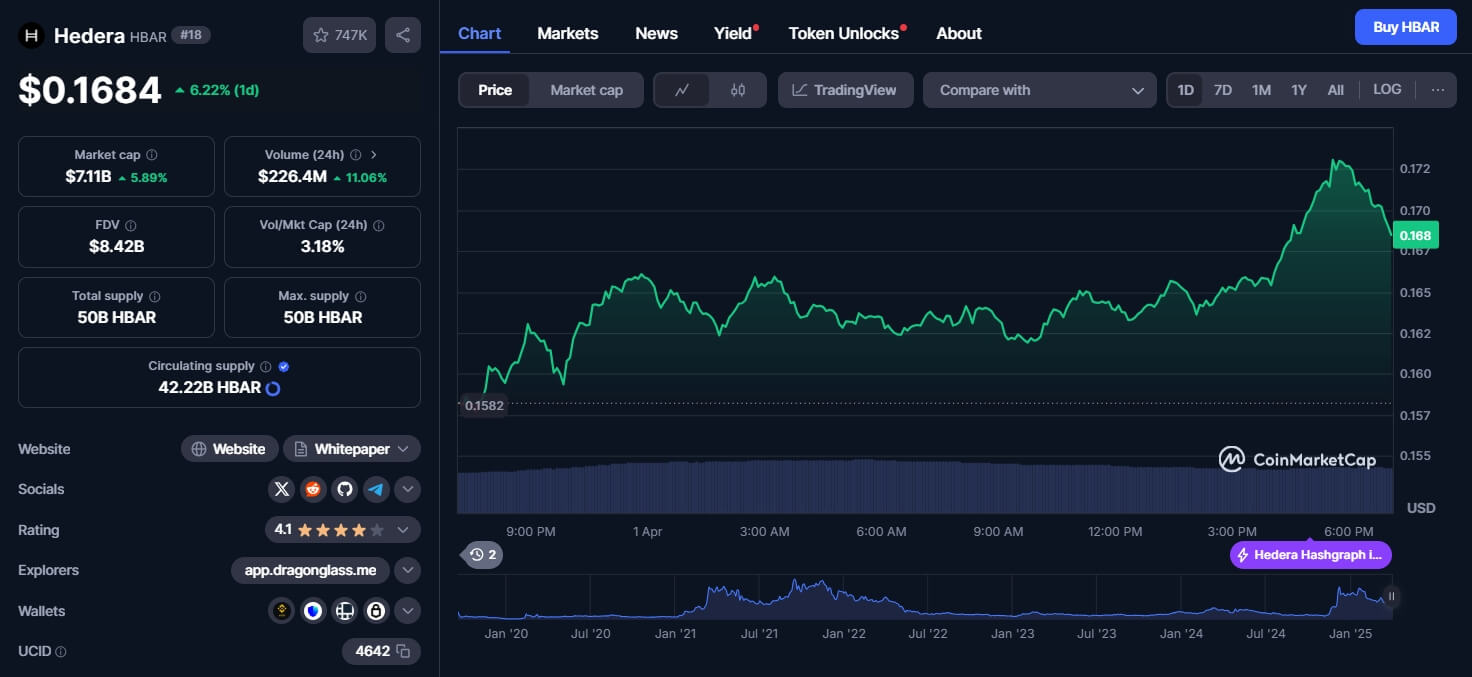
Task: Toggle the LOG scale on chart
Action: (1387, 90)
